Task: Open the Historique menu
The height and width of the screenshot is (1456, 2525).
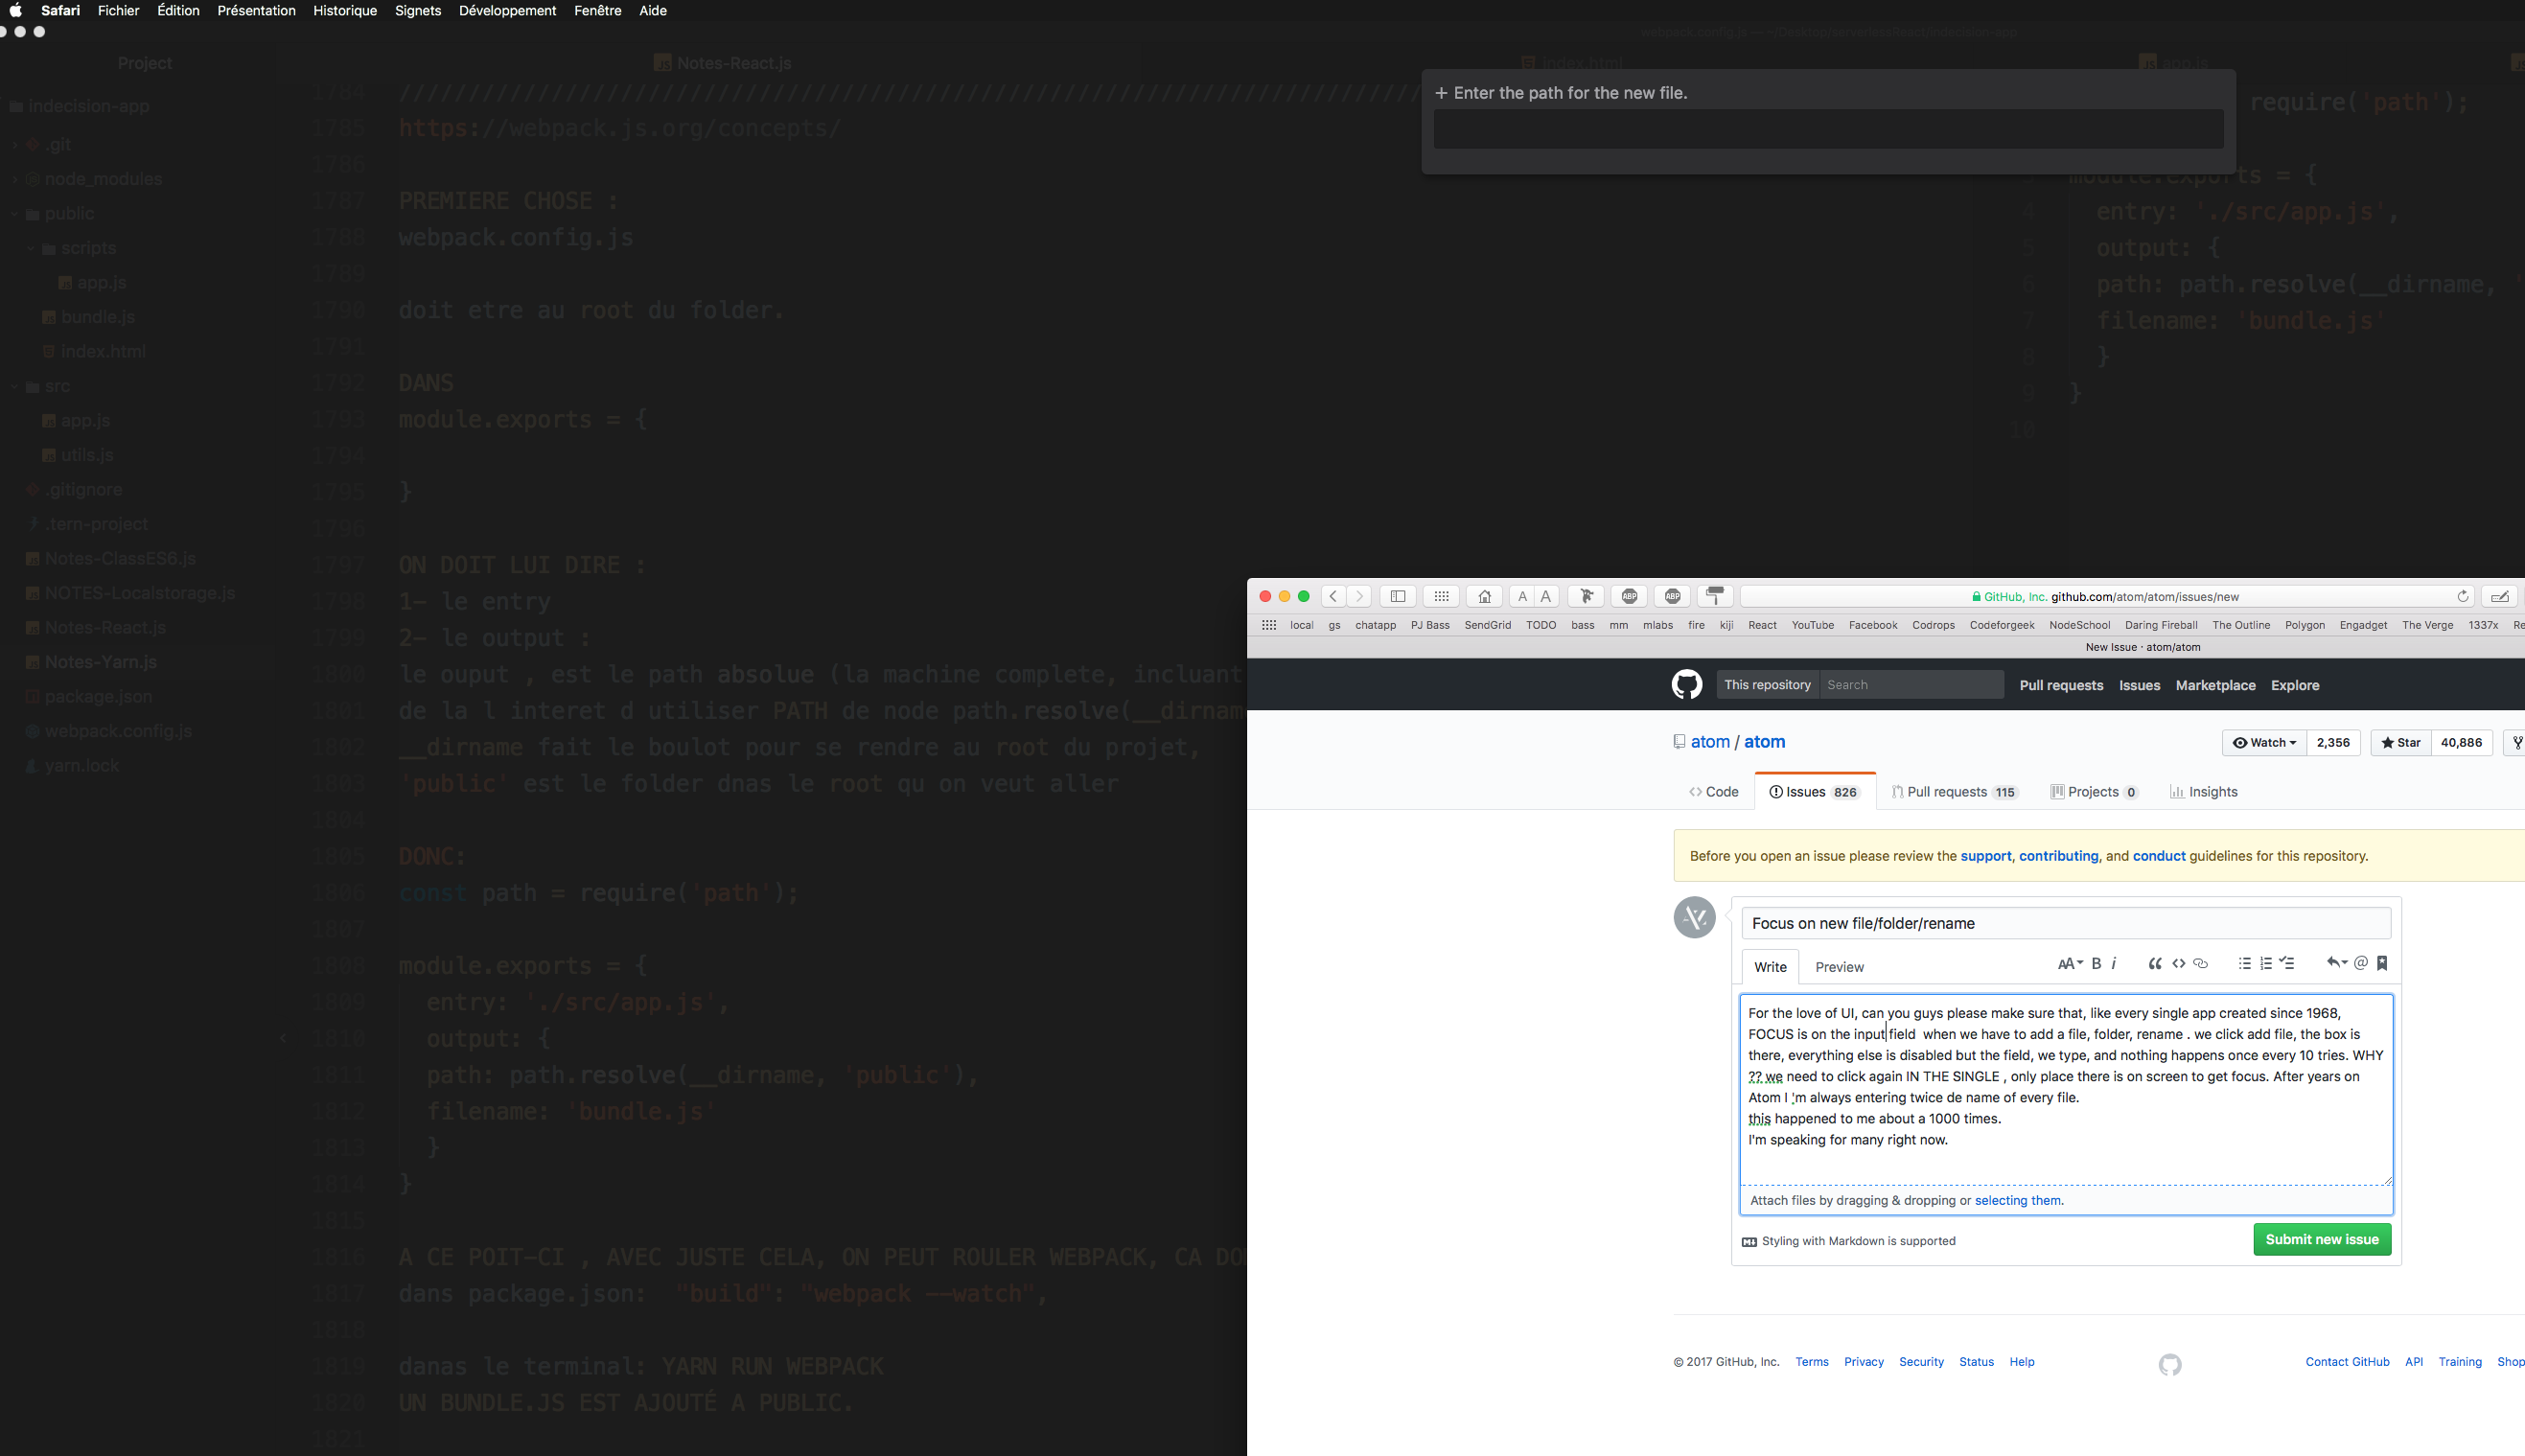Action: coord(345,10)
